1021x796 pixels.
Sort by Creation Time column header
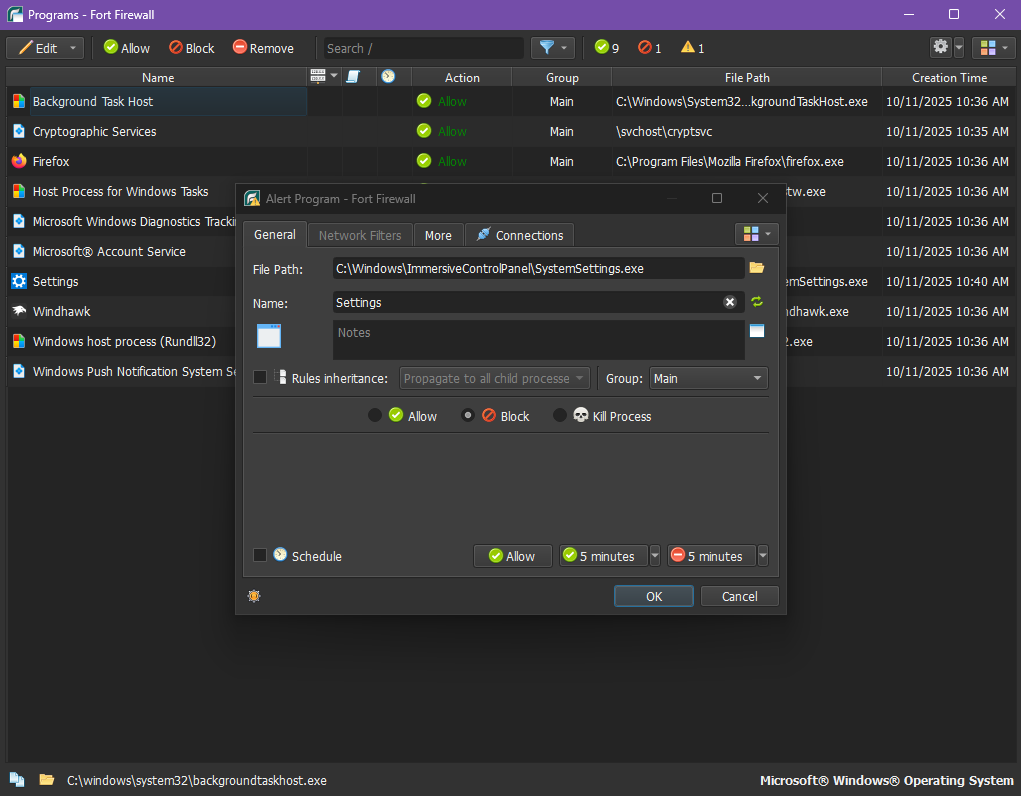[949, 78]
